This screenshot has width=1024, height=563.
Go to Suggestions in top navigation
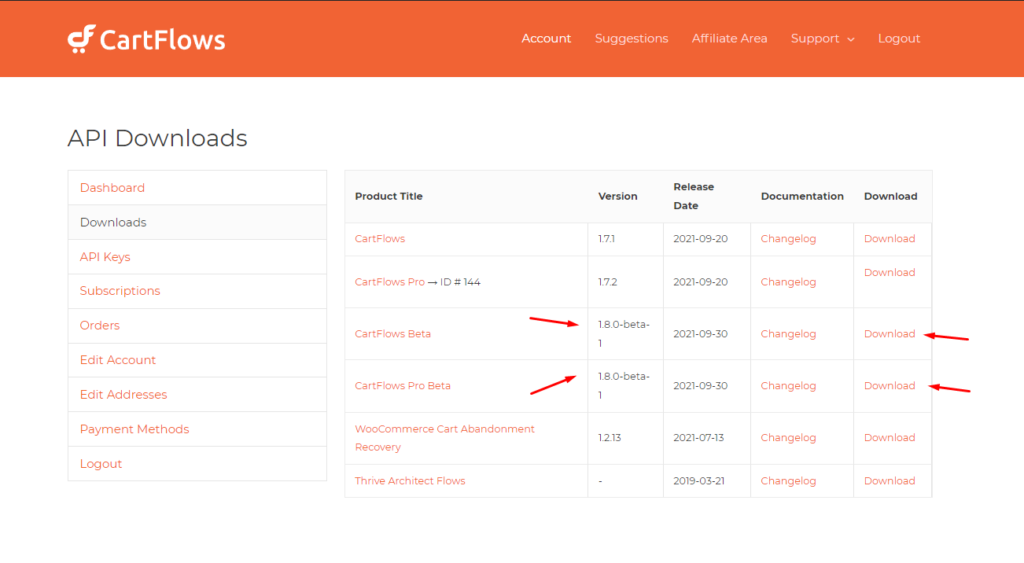pyautogui.click(x=632, y=39)
